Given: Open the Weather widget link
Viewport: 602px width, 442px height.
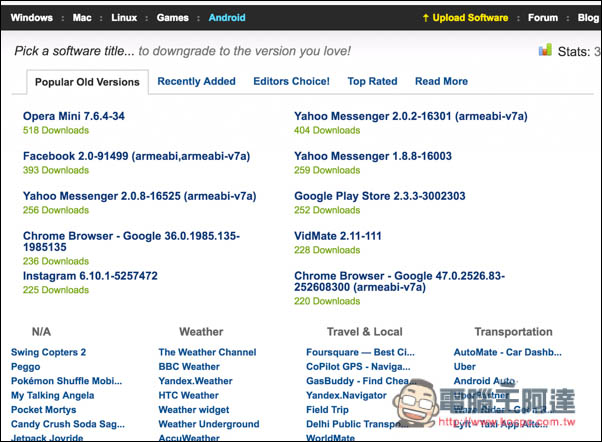Looking at the screenshot, I should coord(194,410).
